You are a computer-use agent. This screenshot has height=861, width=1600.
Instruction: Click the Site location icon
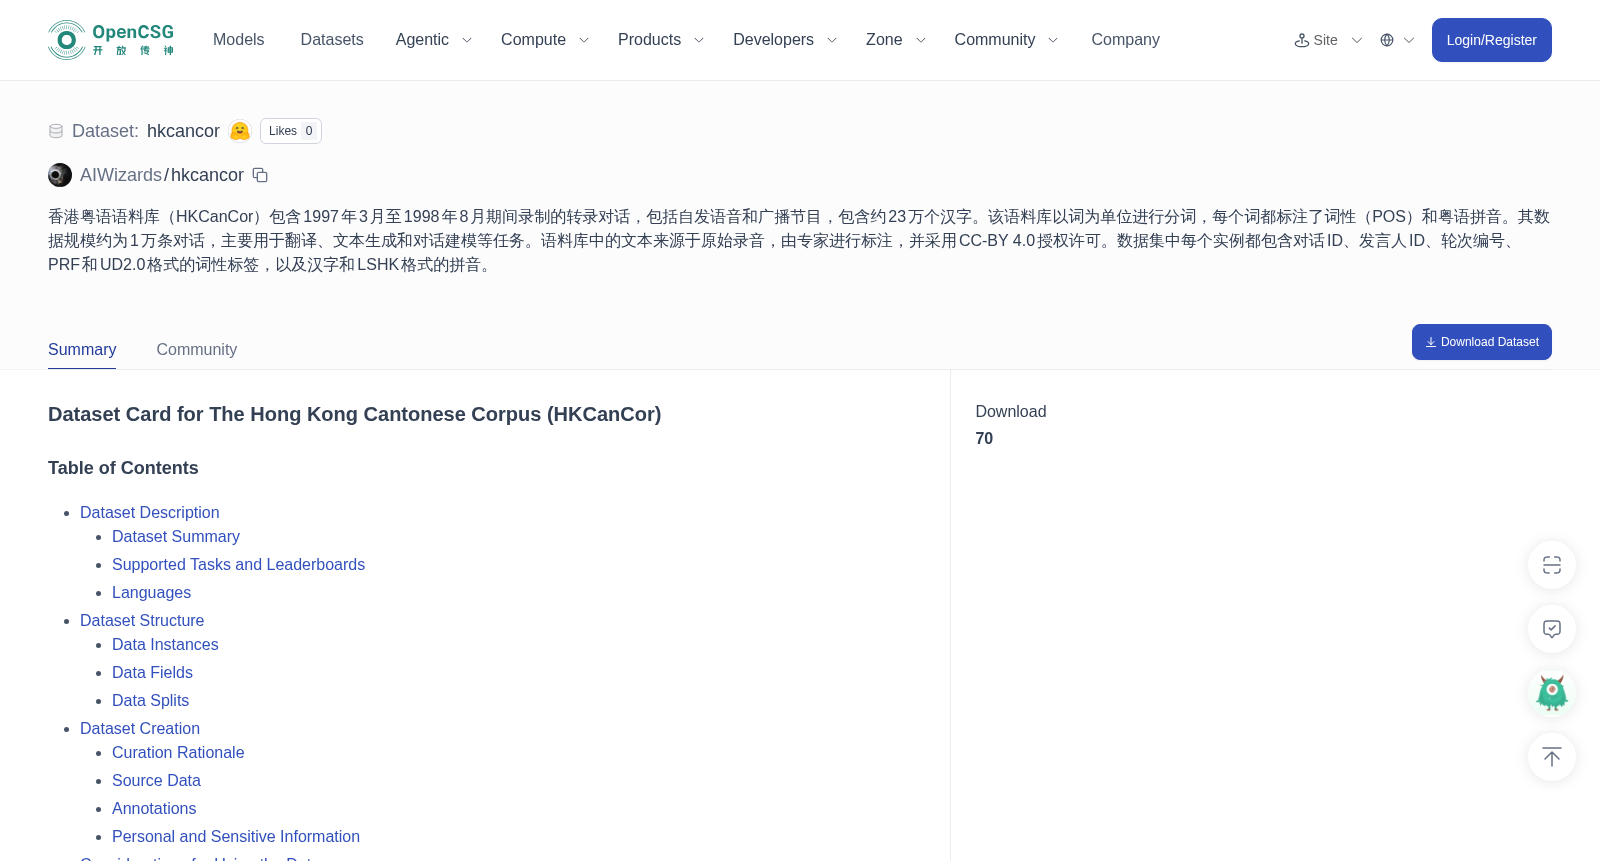click(x=1302, y=40)
